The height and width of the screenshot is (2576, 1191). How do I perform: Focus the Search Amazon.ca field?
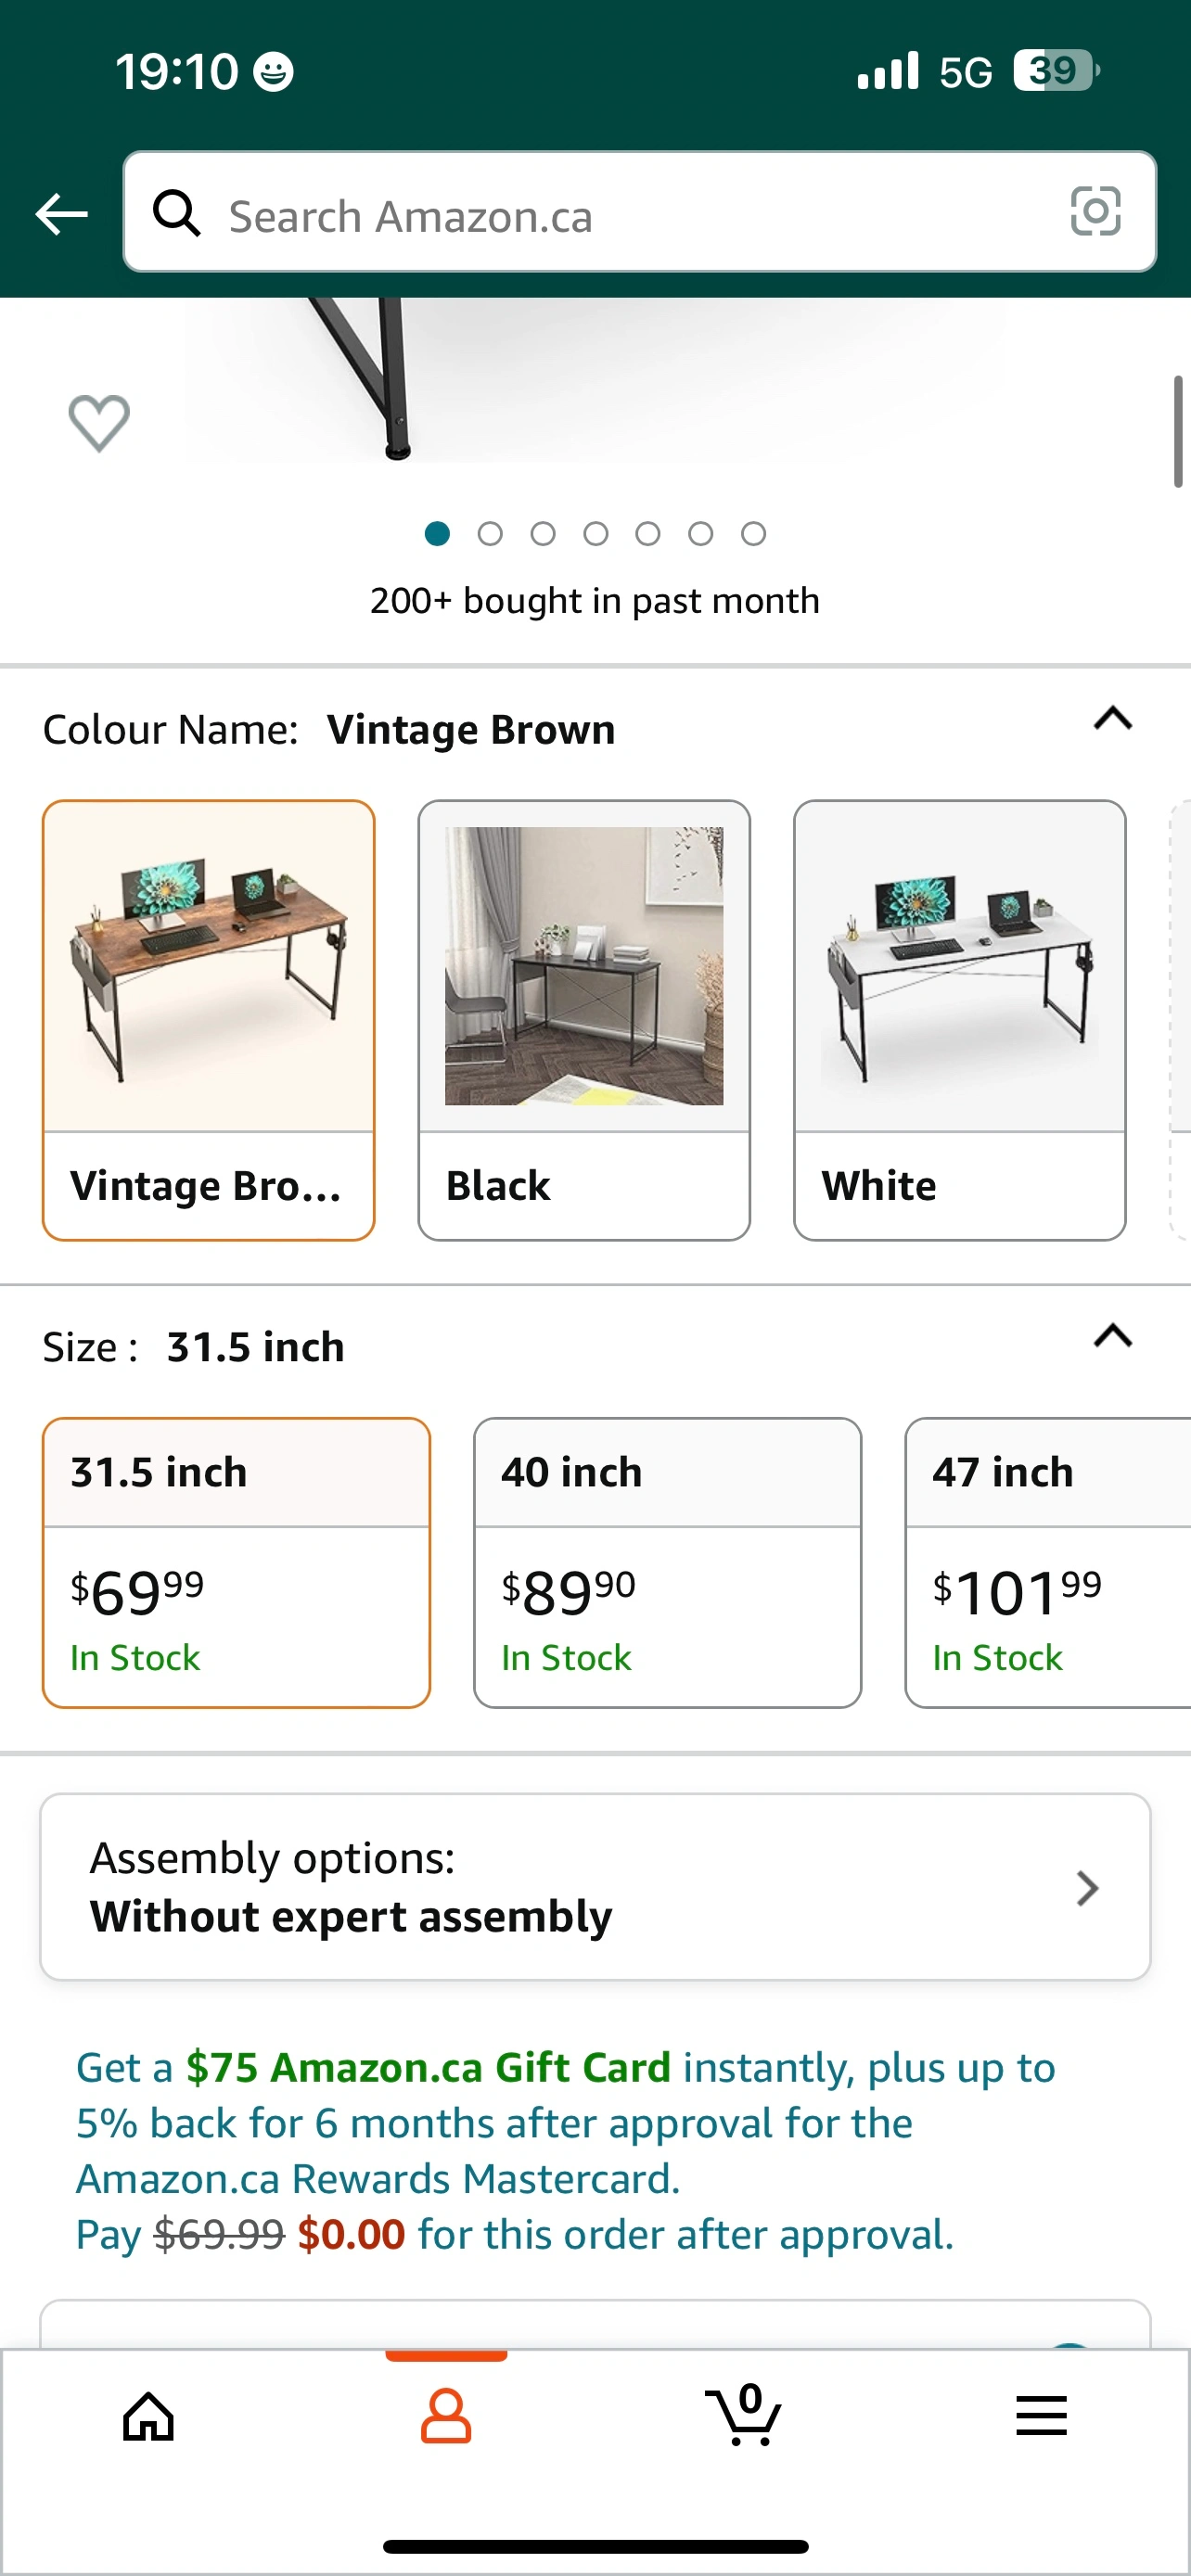point(620,216)
